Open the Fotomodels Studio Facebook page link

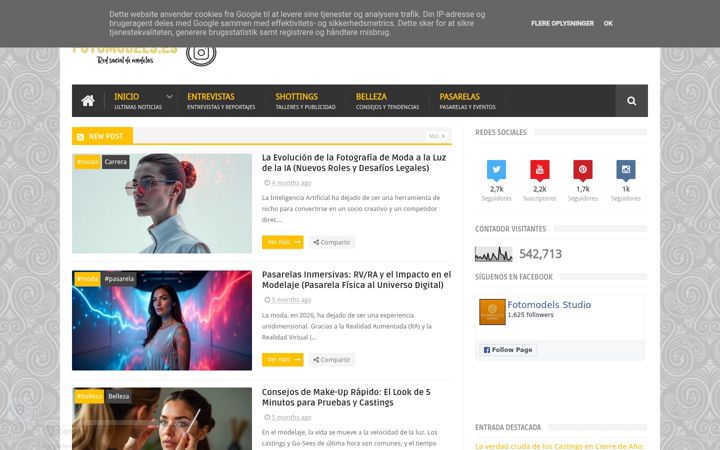click(x=549, y=304)
